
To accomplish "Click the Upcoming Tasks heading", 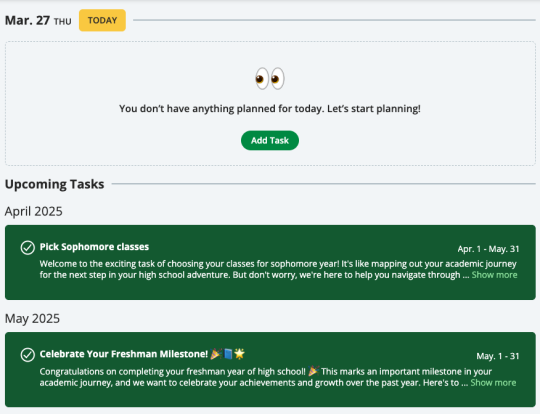I will click(x=54, y=184).
